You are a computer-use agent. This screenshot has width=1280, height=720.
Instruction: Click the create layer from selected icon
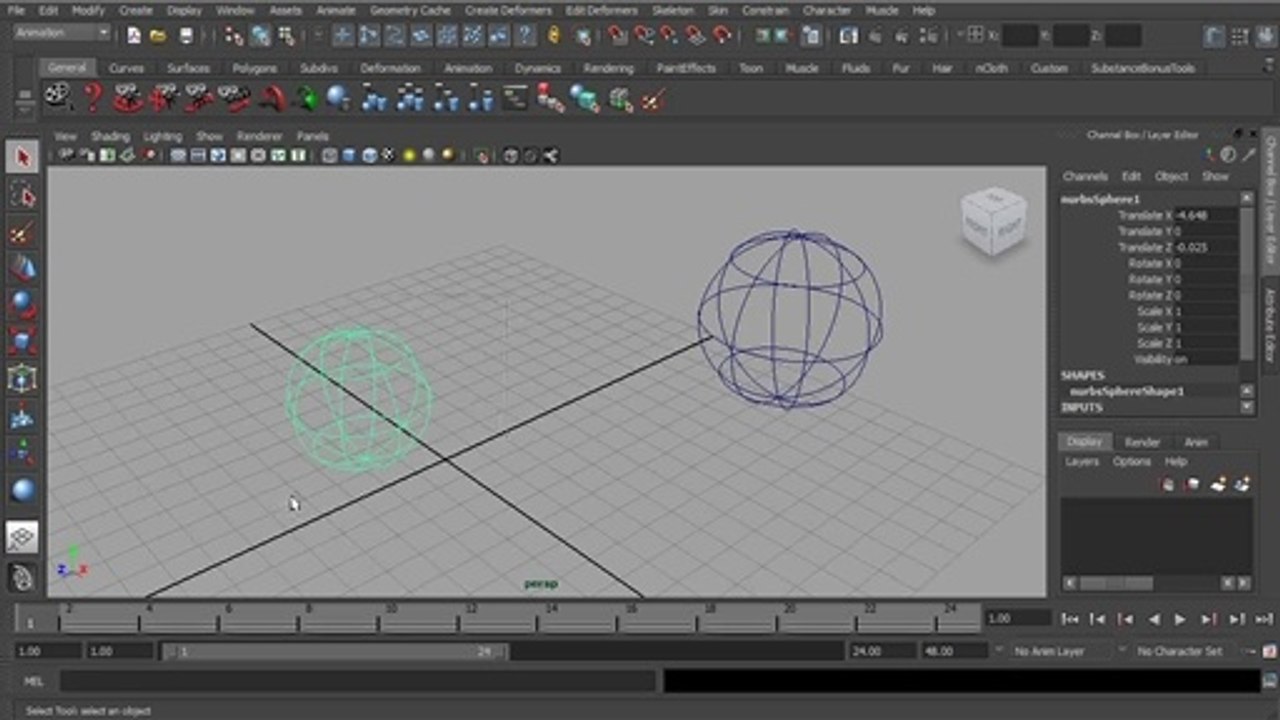(1241, 484)
